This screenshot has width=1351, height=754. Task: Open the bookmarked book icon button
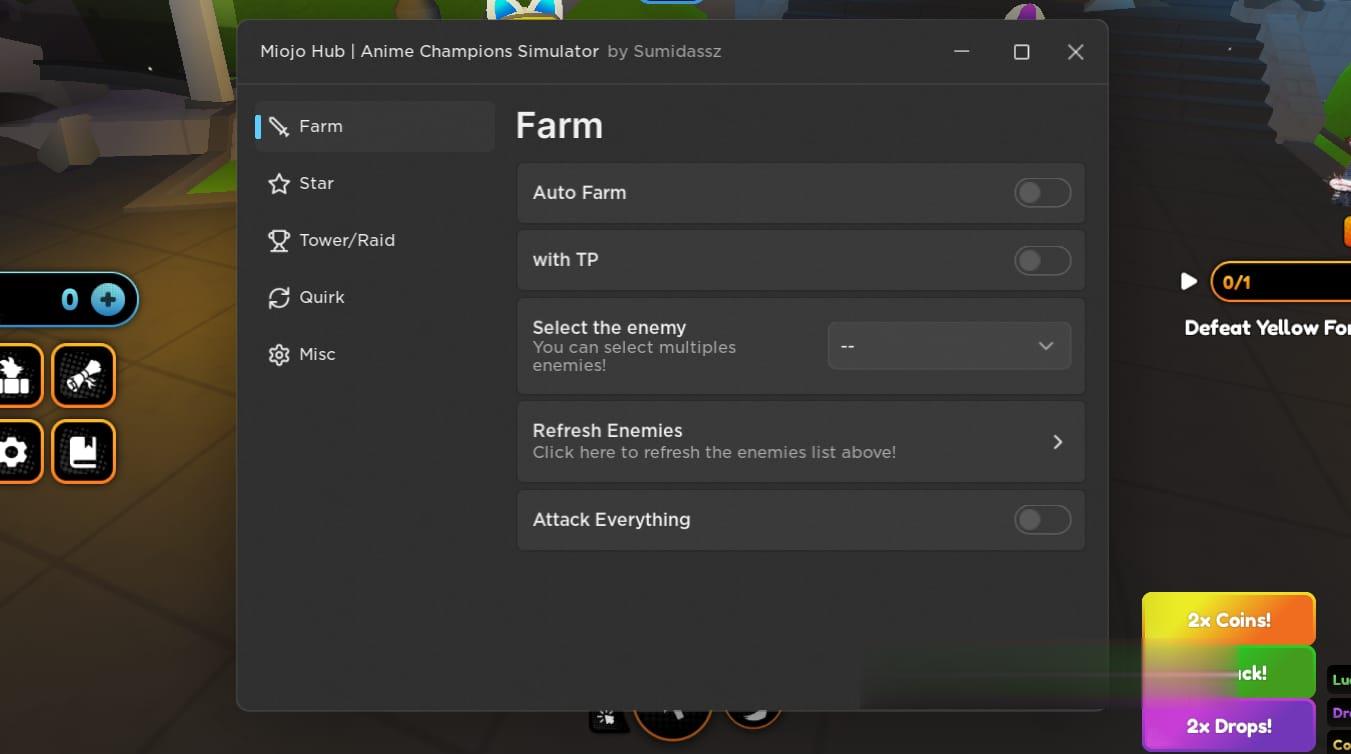click(x=83, y=452)
